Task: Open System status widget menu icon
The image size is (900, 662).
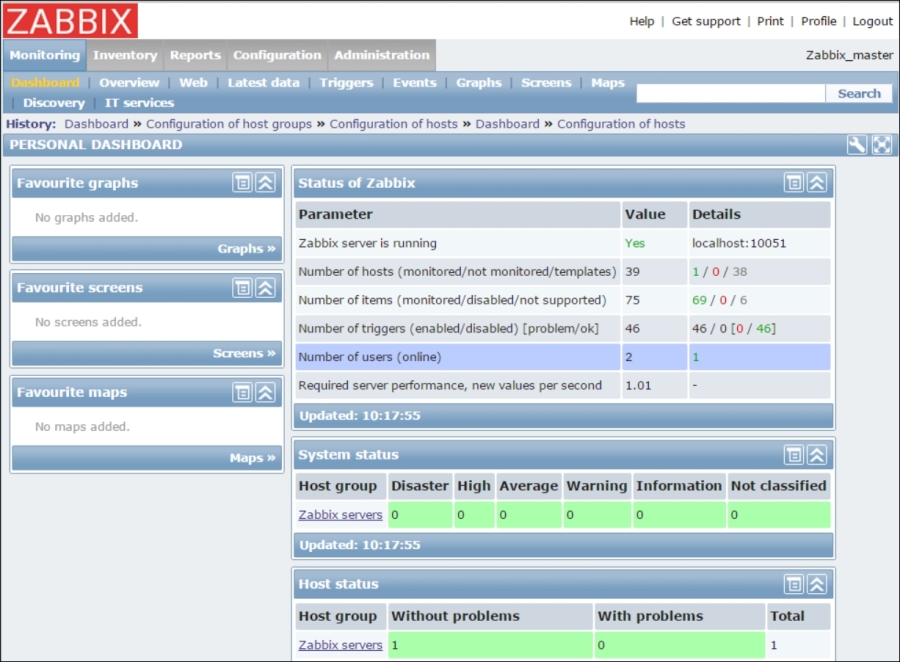Action: coord(794,455)
